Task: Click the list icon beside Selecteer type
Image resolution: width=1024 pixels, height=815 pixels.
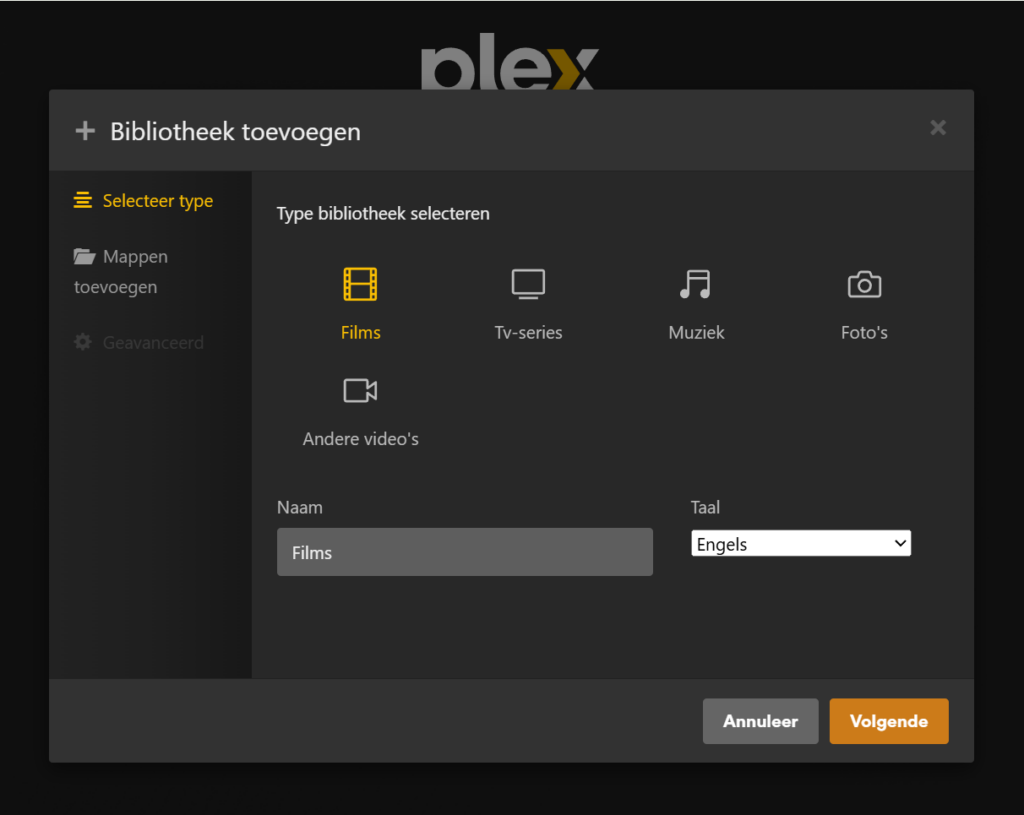Action: point(83,201)
